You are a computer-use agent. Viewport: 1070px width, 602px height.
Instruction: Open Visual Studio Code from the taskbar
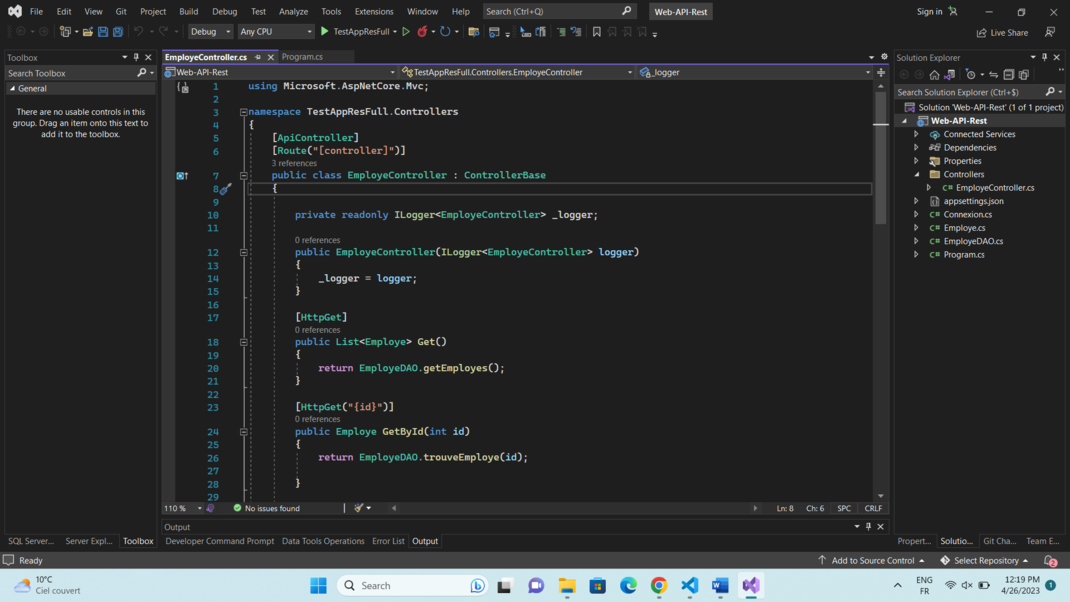[x=690, y=585]
